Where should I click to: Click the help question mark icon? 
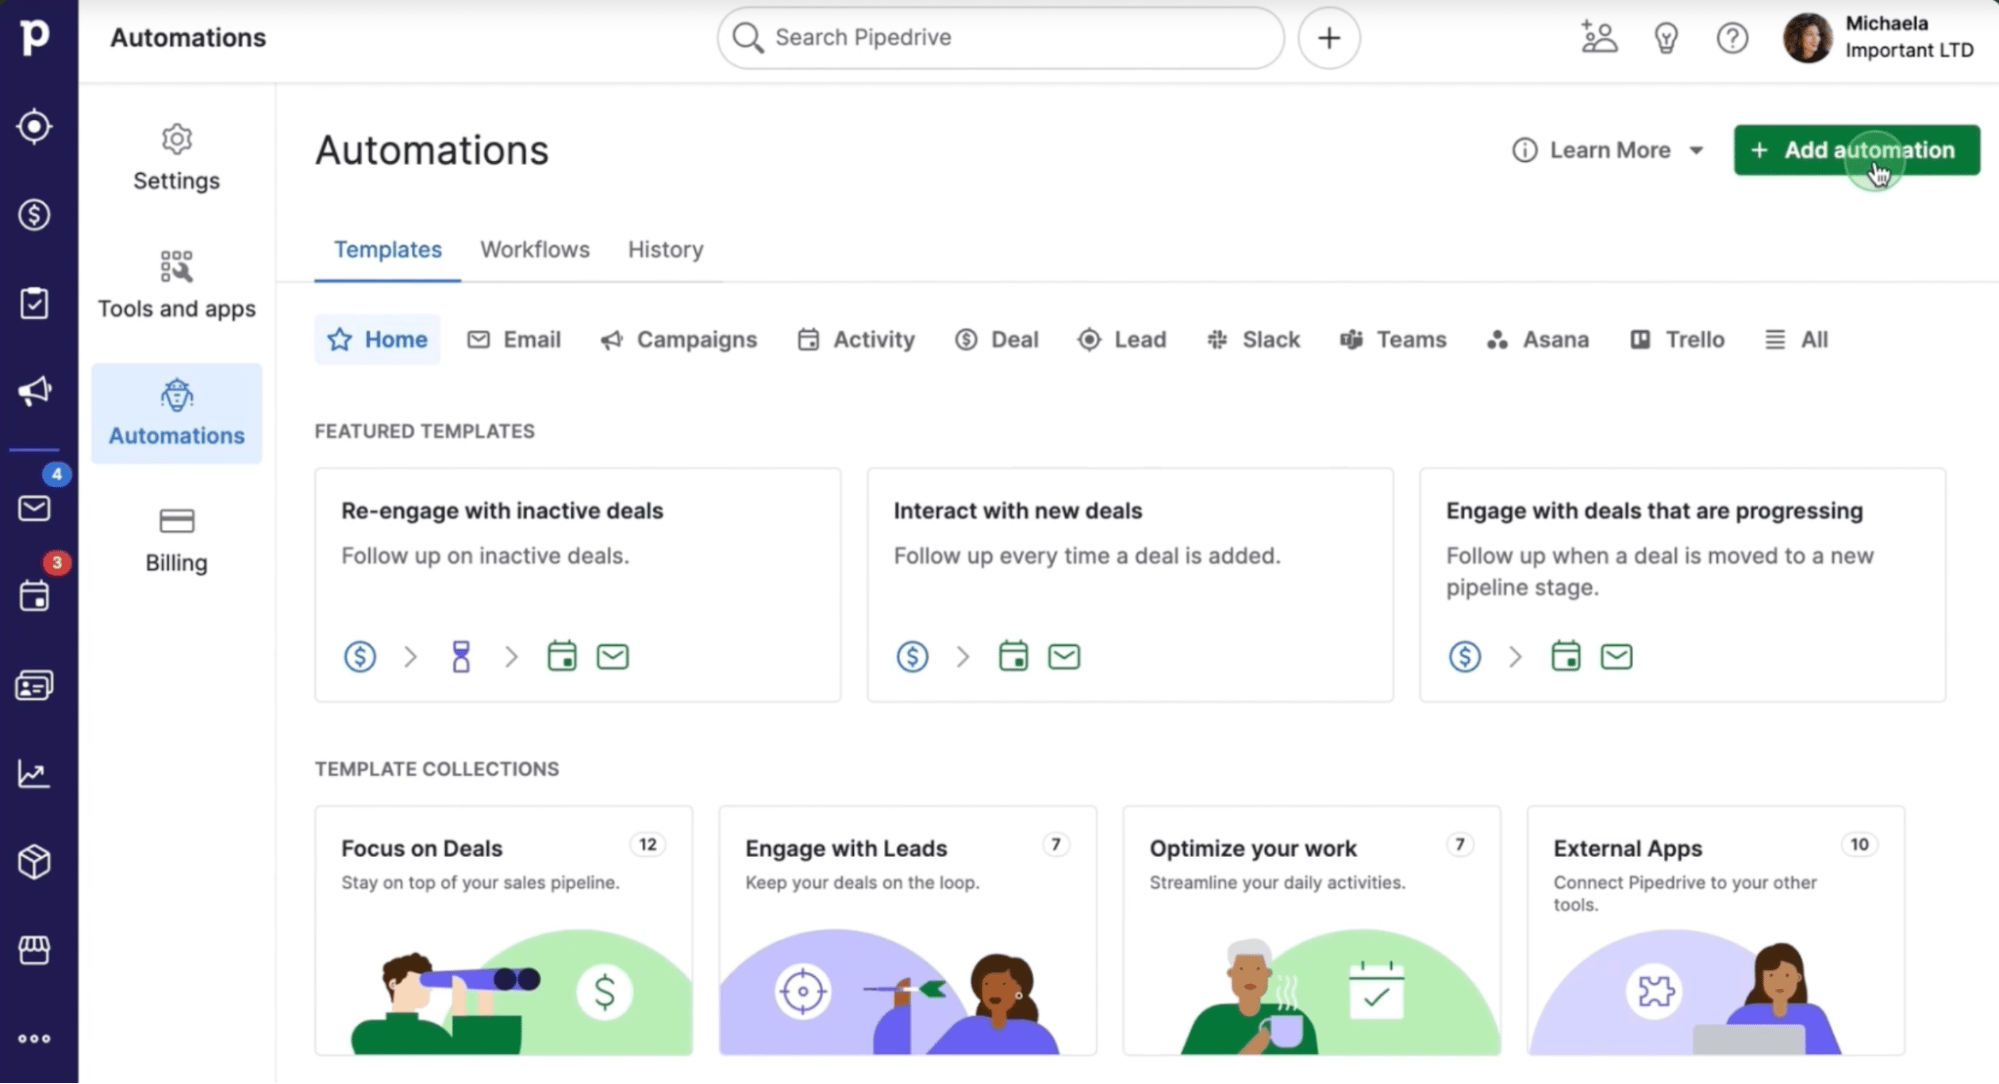(1732, 37)
